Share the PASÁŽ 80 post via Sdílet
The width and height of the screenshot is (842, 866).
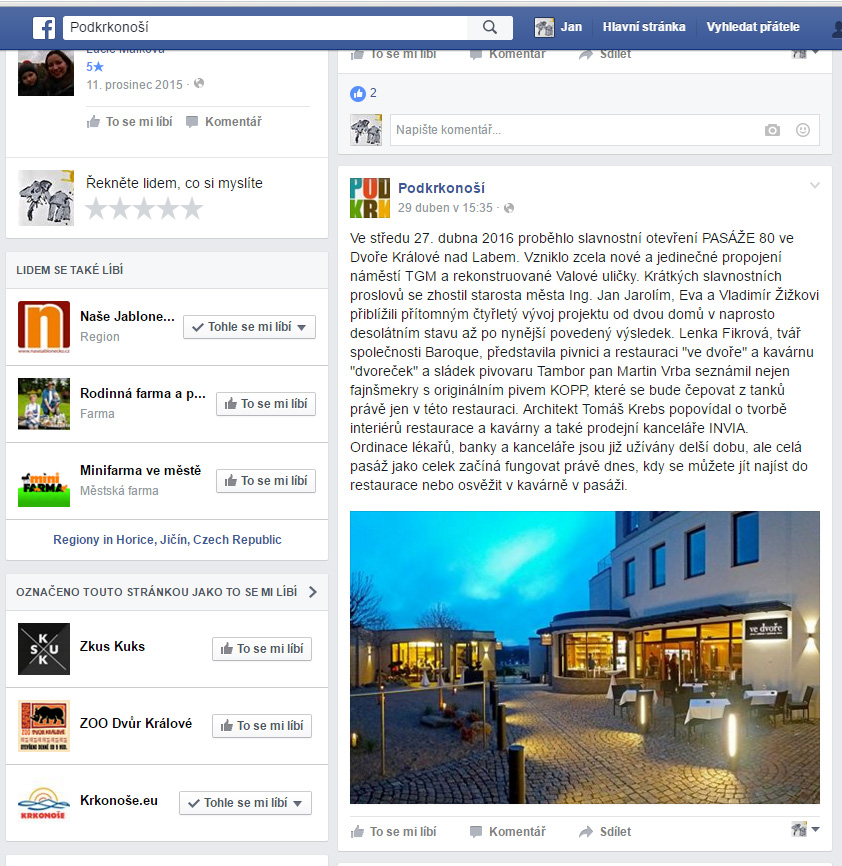coord(605,831)
